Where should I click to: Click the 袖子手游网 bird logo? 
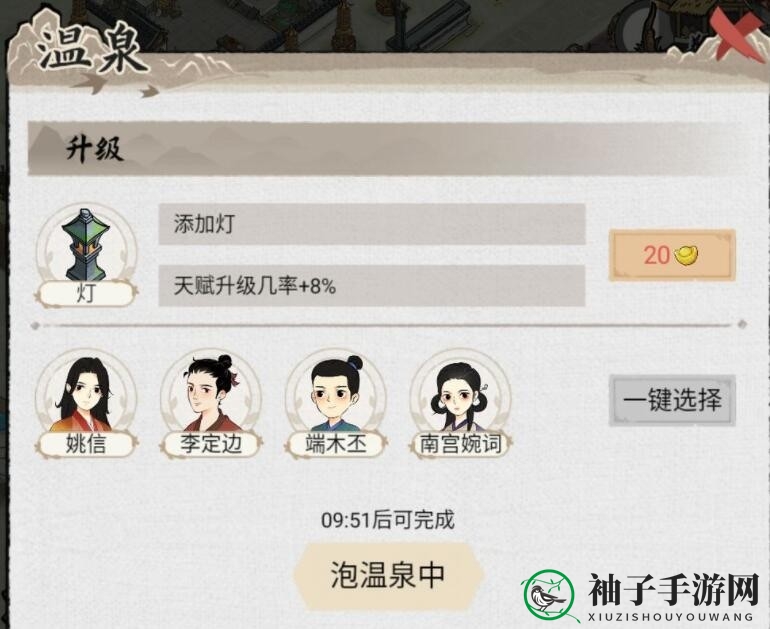tap(549, 596)
